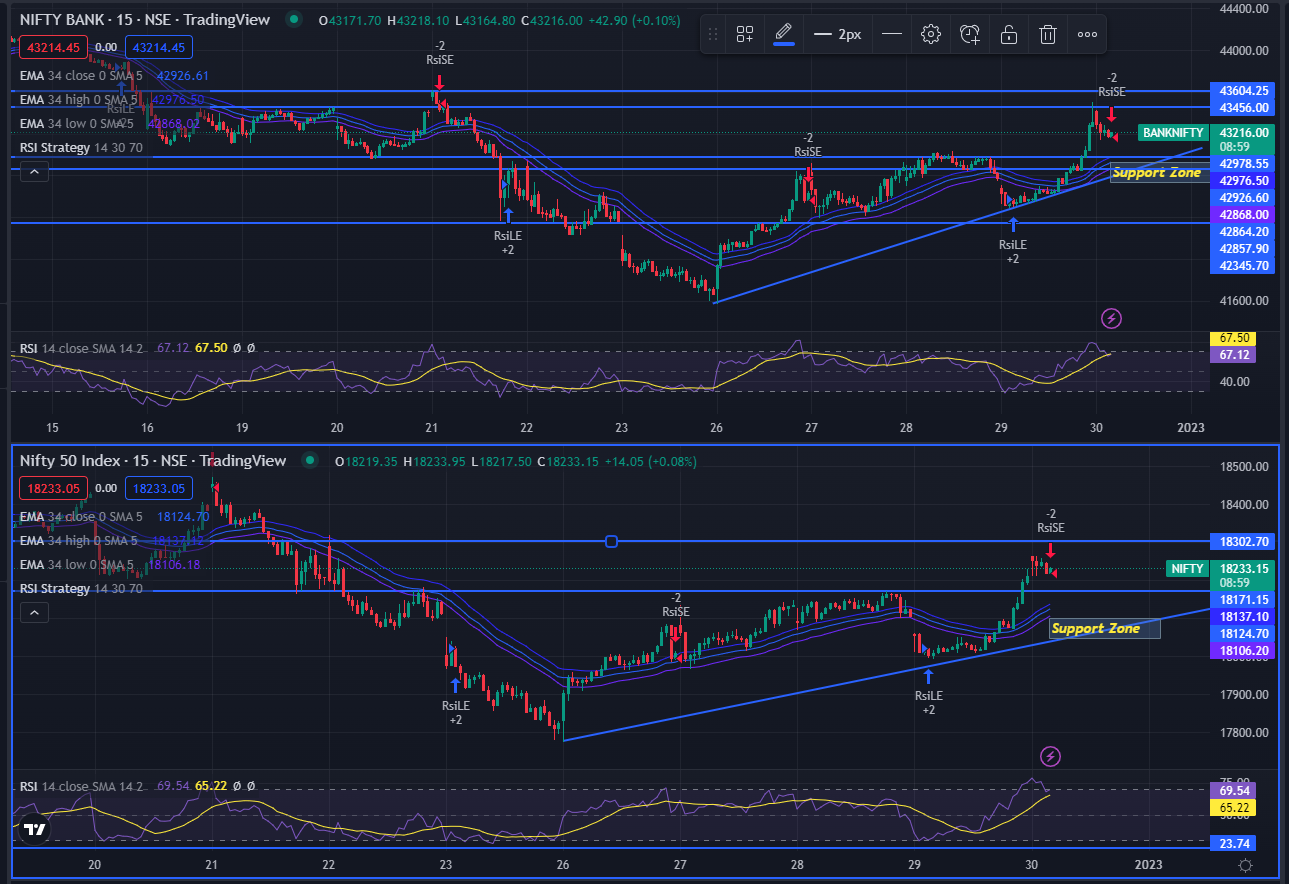This screenshot has width=1289, height=884.
Task: Open drawing settings gear icon
Action: point(931,34)
